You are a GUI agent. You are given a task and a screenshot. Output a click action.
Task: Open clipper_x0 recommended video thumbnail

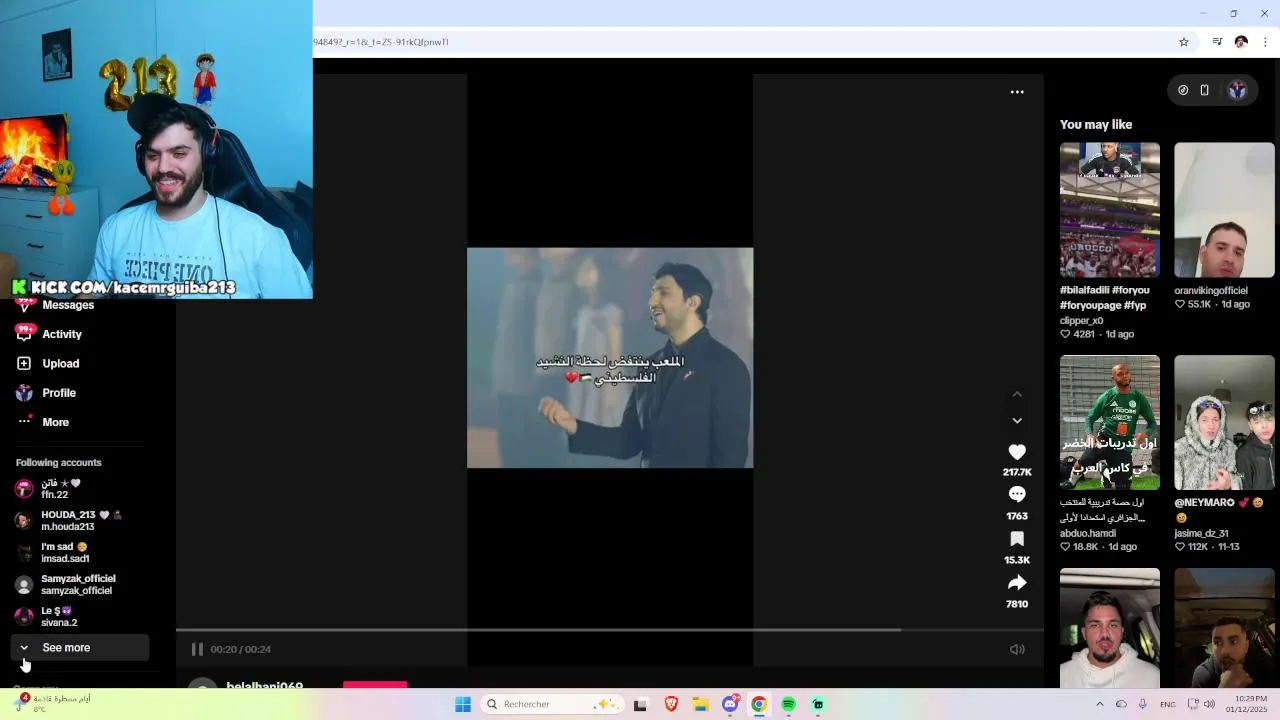point(1110,210)
